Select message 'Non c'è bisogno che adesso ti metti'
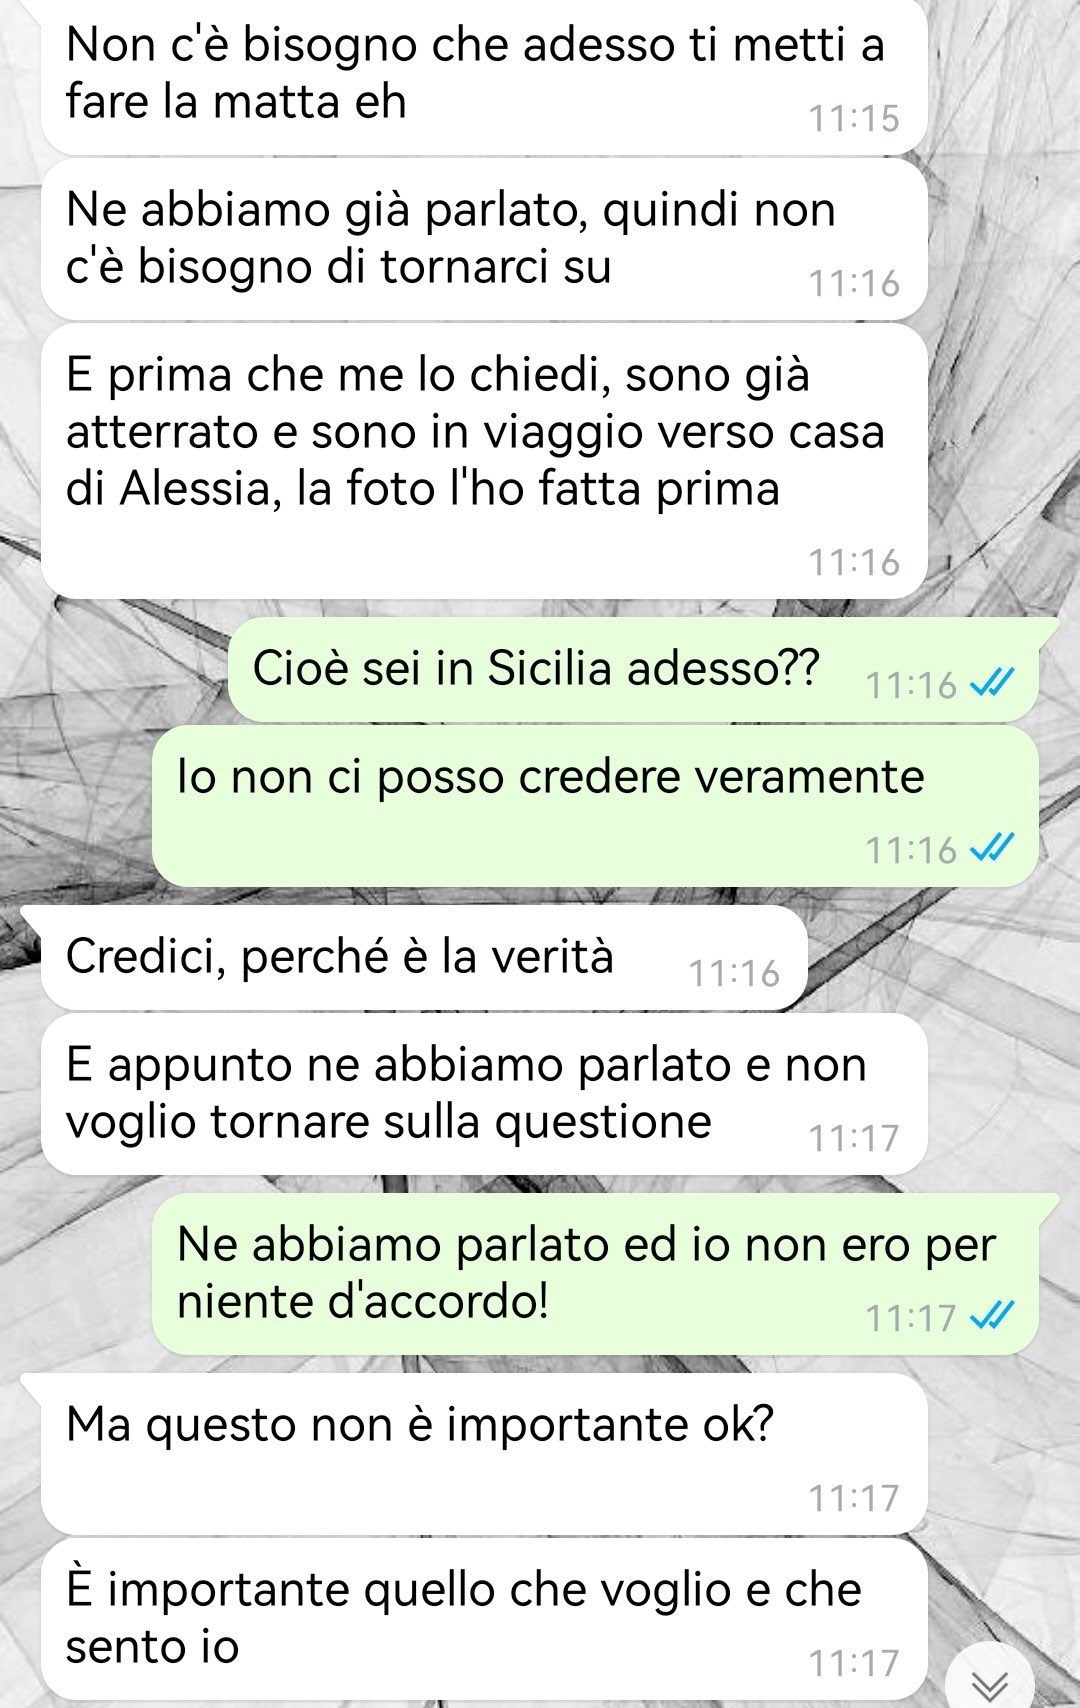This screenshot has width=1080, height=1708. (x=484, y=76)
